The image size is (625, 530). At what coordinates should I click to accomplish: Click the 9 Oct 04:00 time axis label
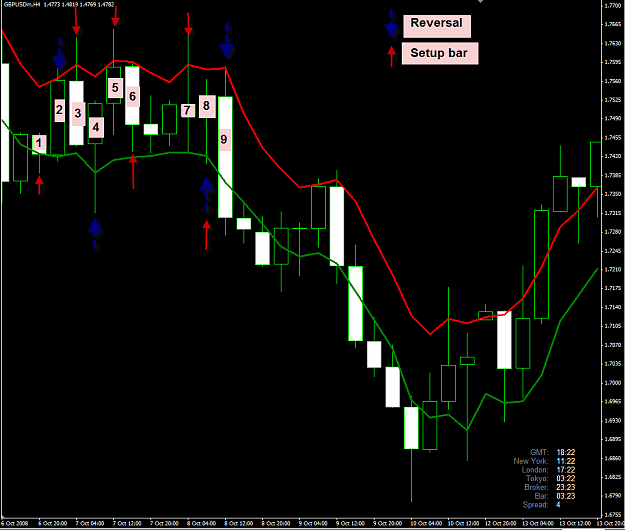pos(313,523)
